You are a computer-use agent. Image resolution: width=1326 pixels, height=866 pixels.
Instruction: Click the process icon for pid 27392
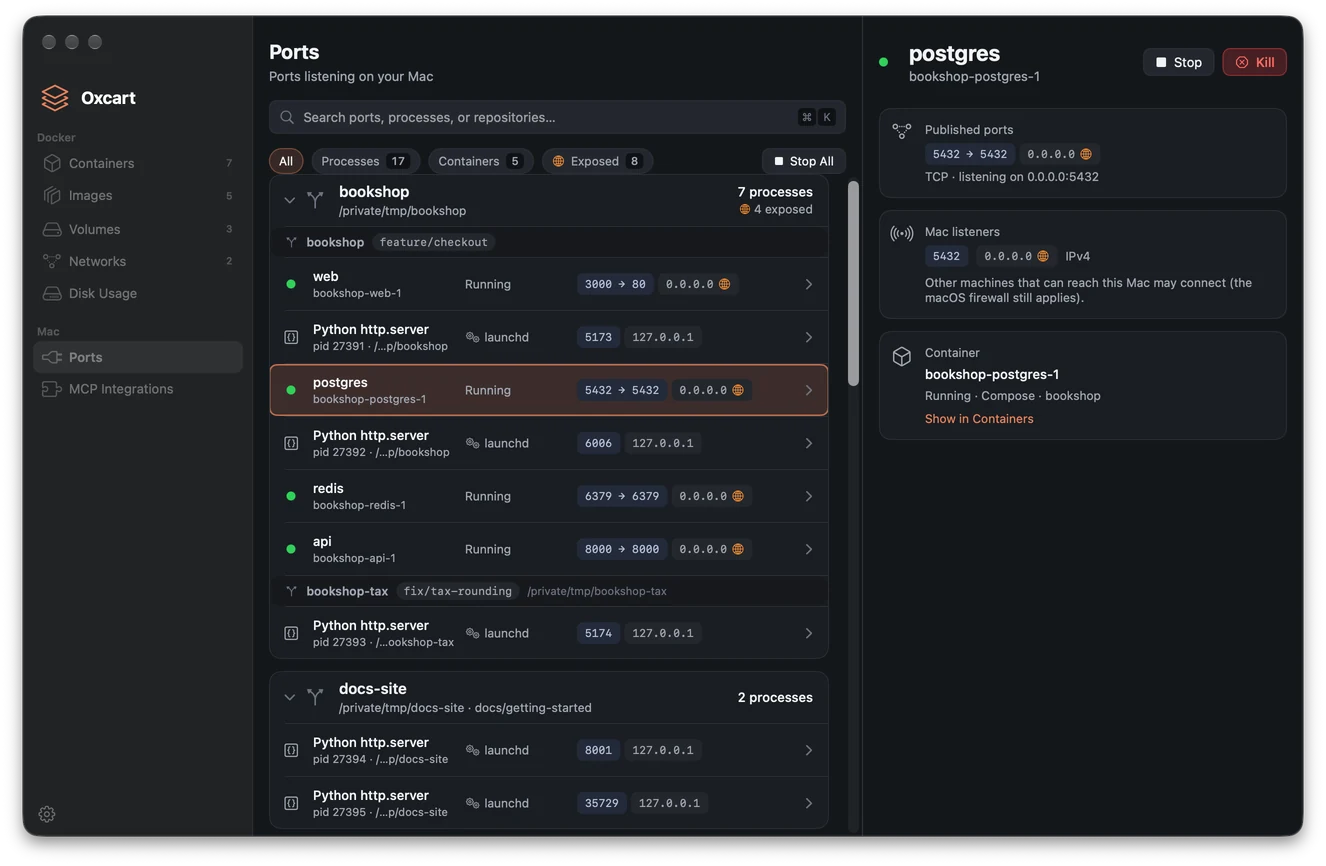291,443
